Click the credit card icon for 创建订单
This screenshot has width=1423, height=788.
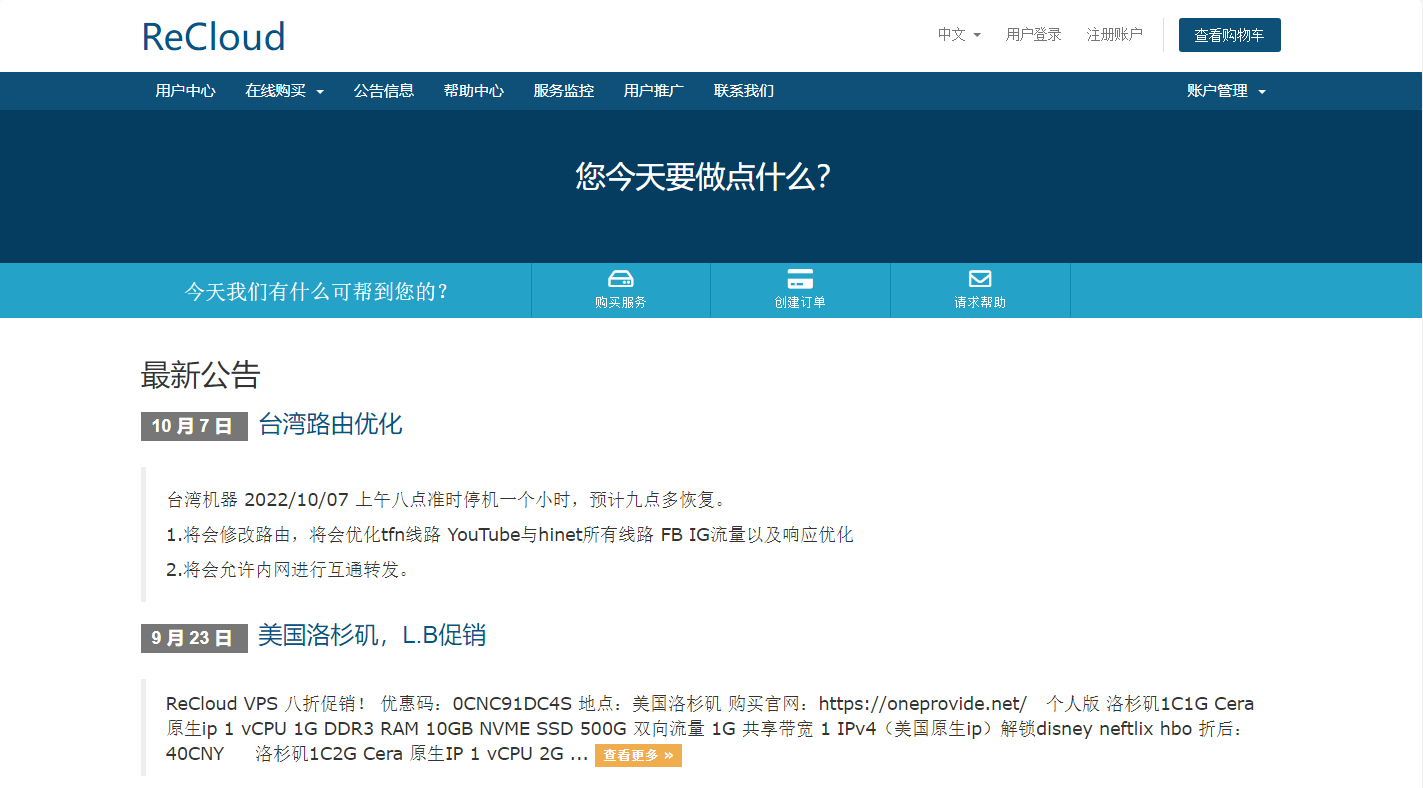[800, 279]
